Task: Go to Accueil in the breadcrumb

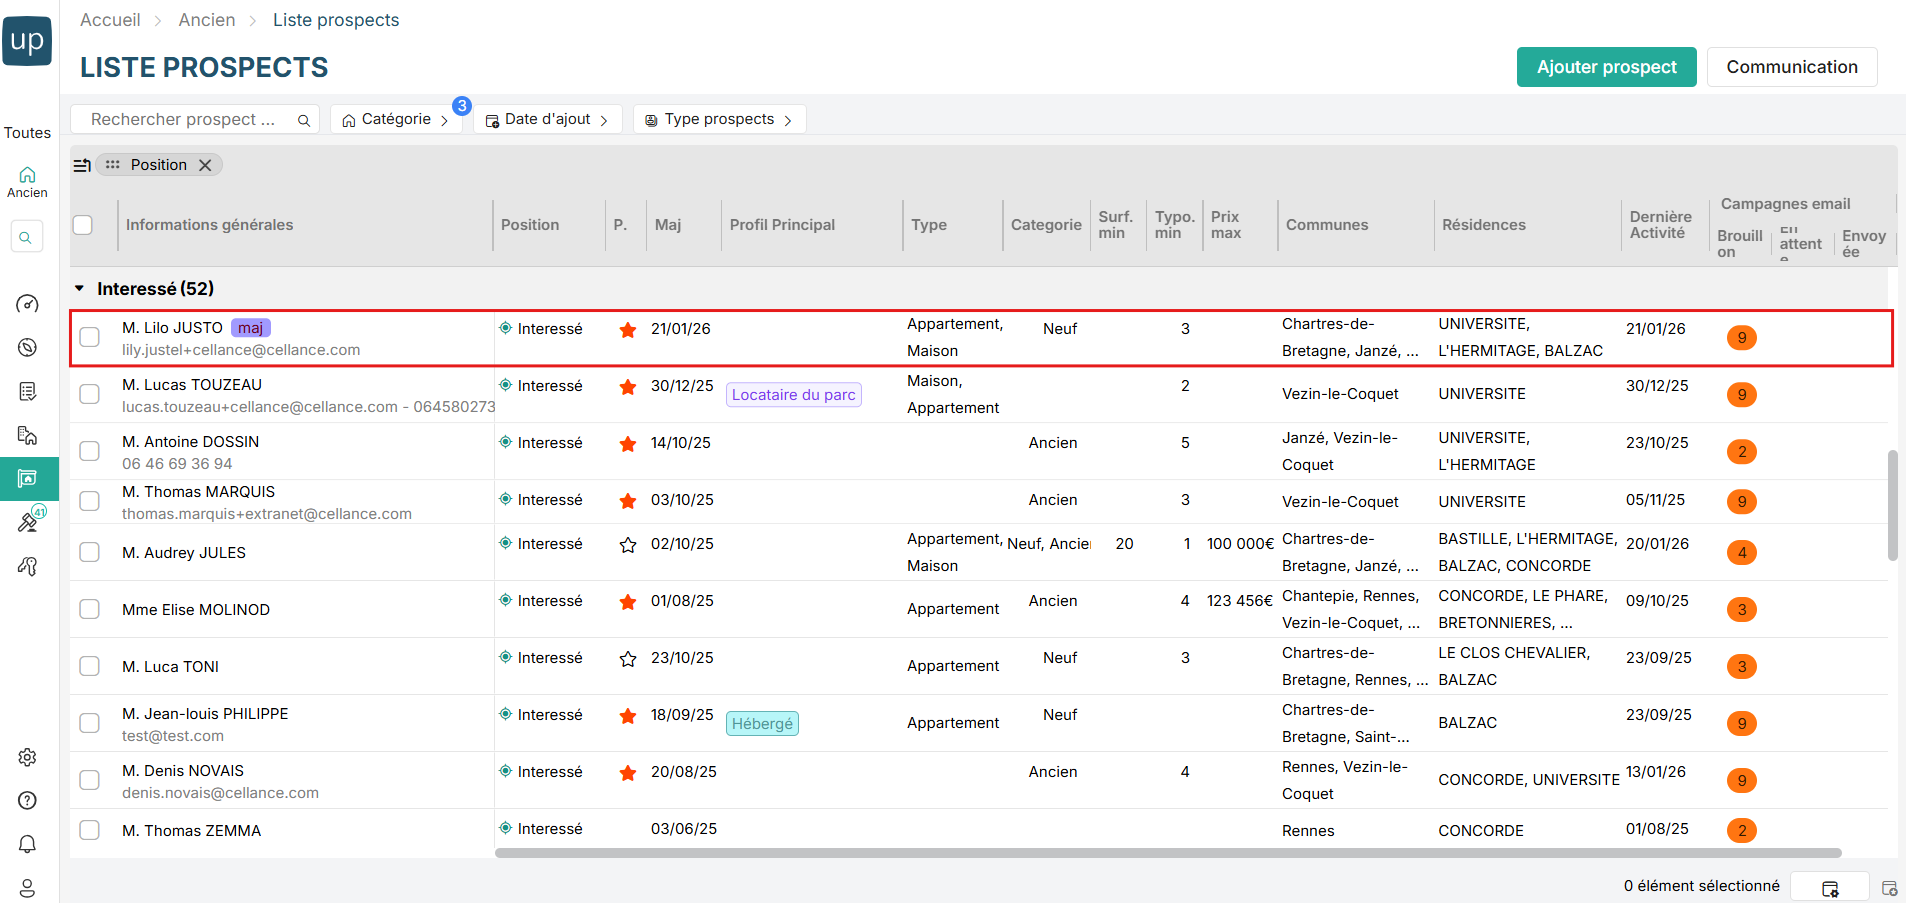Action: (x=110, y=20)
